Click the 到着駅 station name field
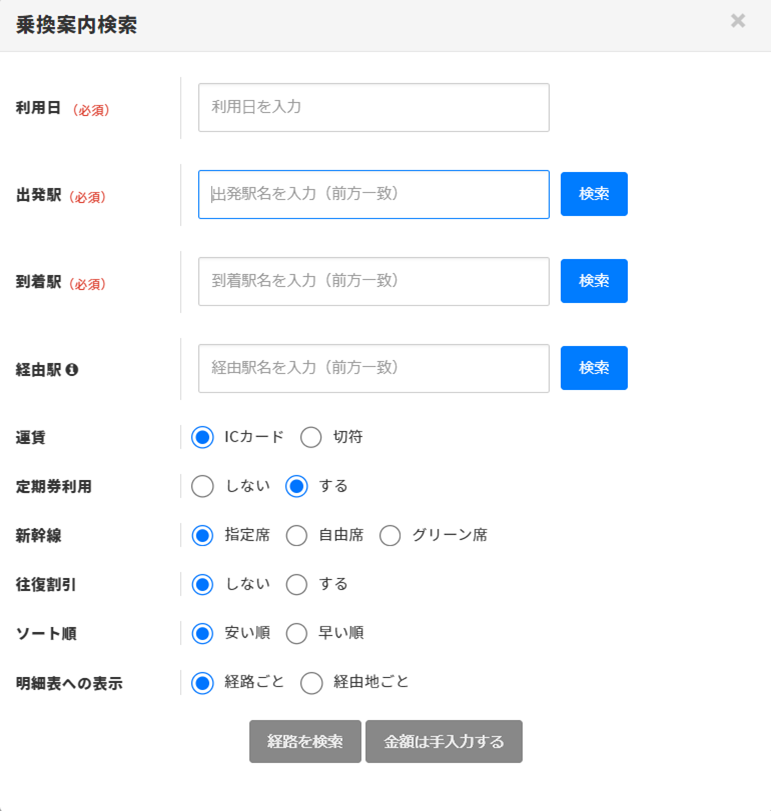This screenshot has width=771, height=811. (373, 281)
